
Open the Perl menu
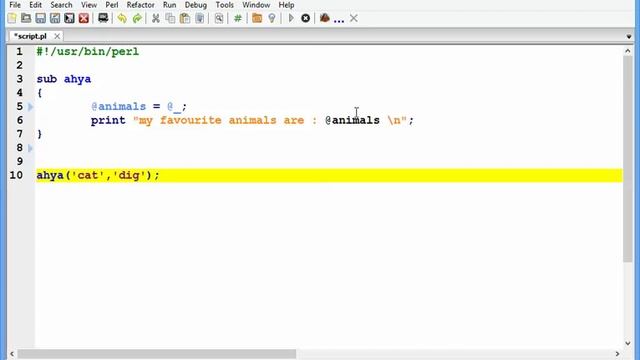pyautogui.click(x=112, y=5)
